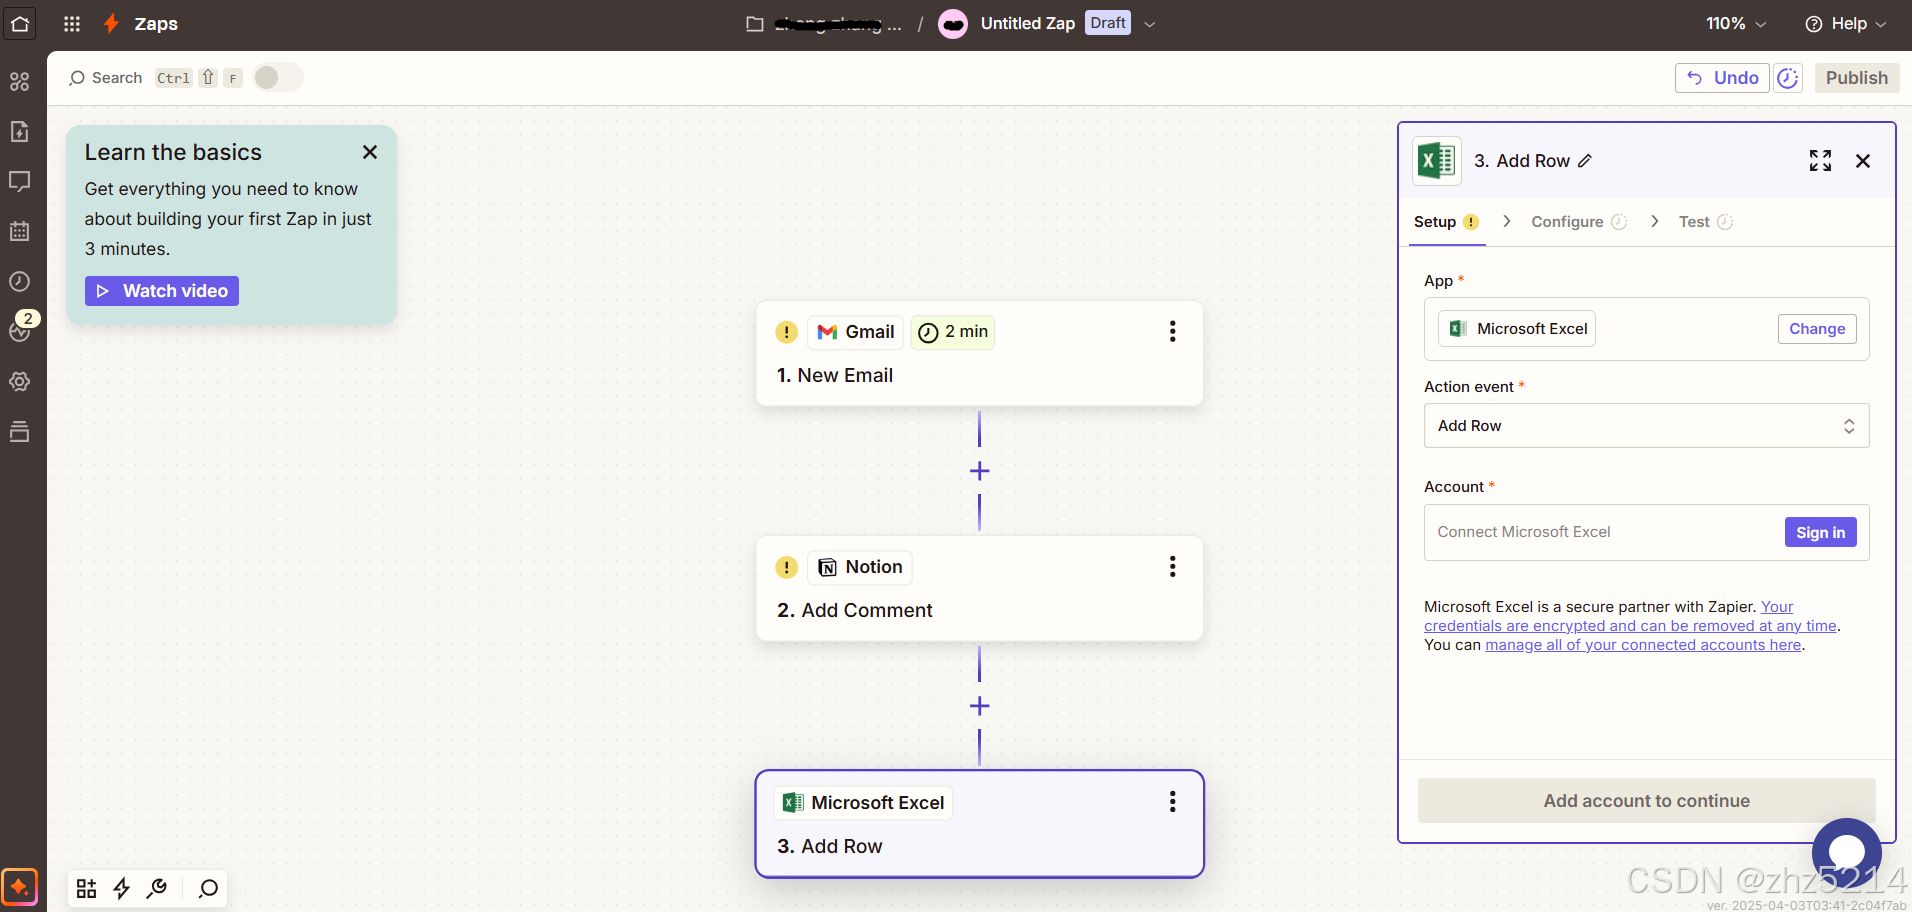Viewport: 1912px width, 912px height.
Task: Open the apps grid launcher
Action: 72,23
